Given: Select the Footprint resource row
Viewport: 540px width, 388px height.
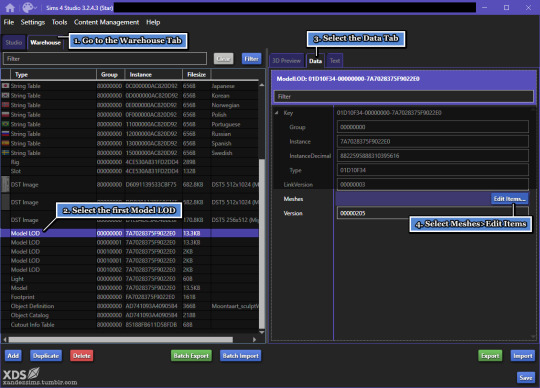Looking at the screenshot, I should (129, 297).
